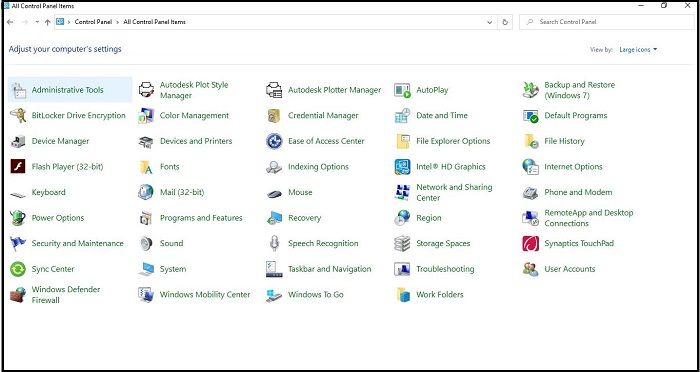Click the Internet Options icon

point(530,167)
